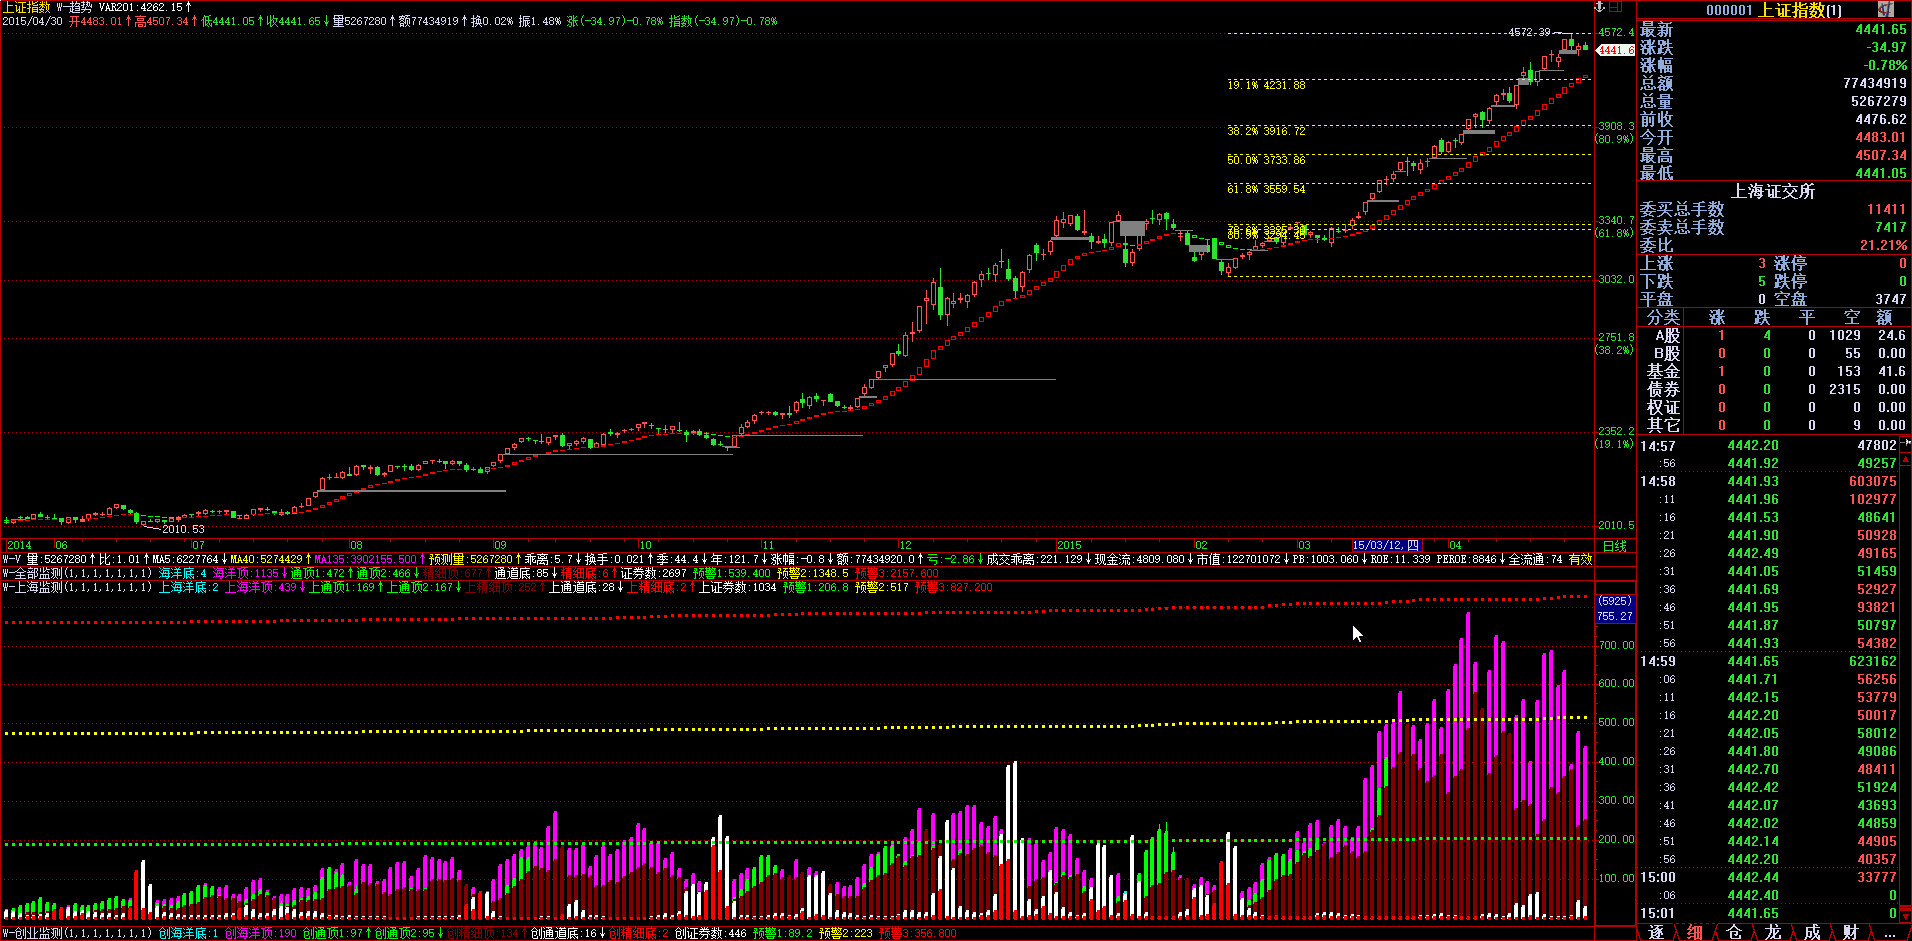Switch to the 成 tab
The height and width of the screenshot is (941, 1912).
coord(1812,932)
